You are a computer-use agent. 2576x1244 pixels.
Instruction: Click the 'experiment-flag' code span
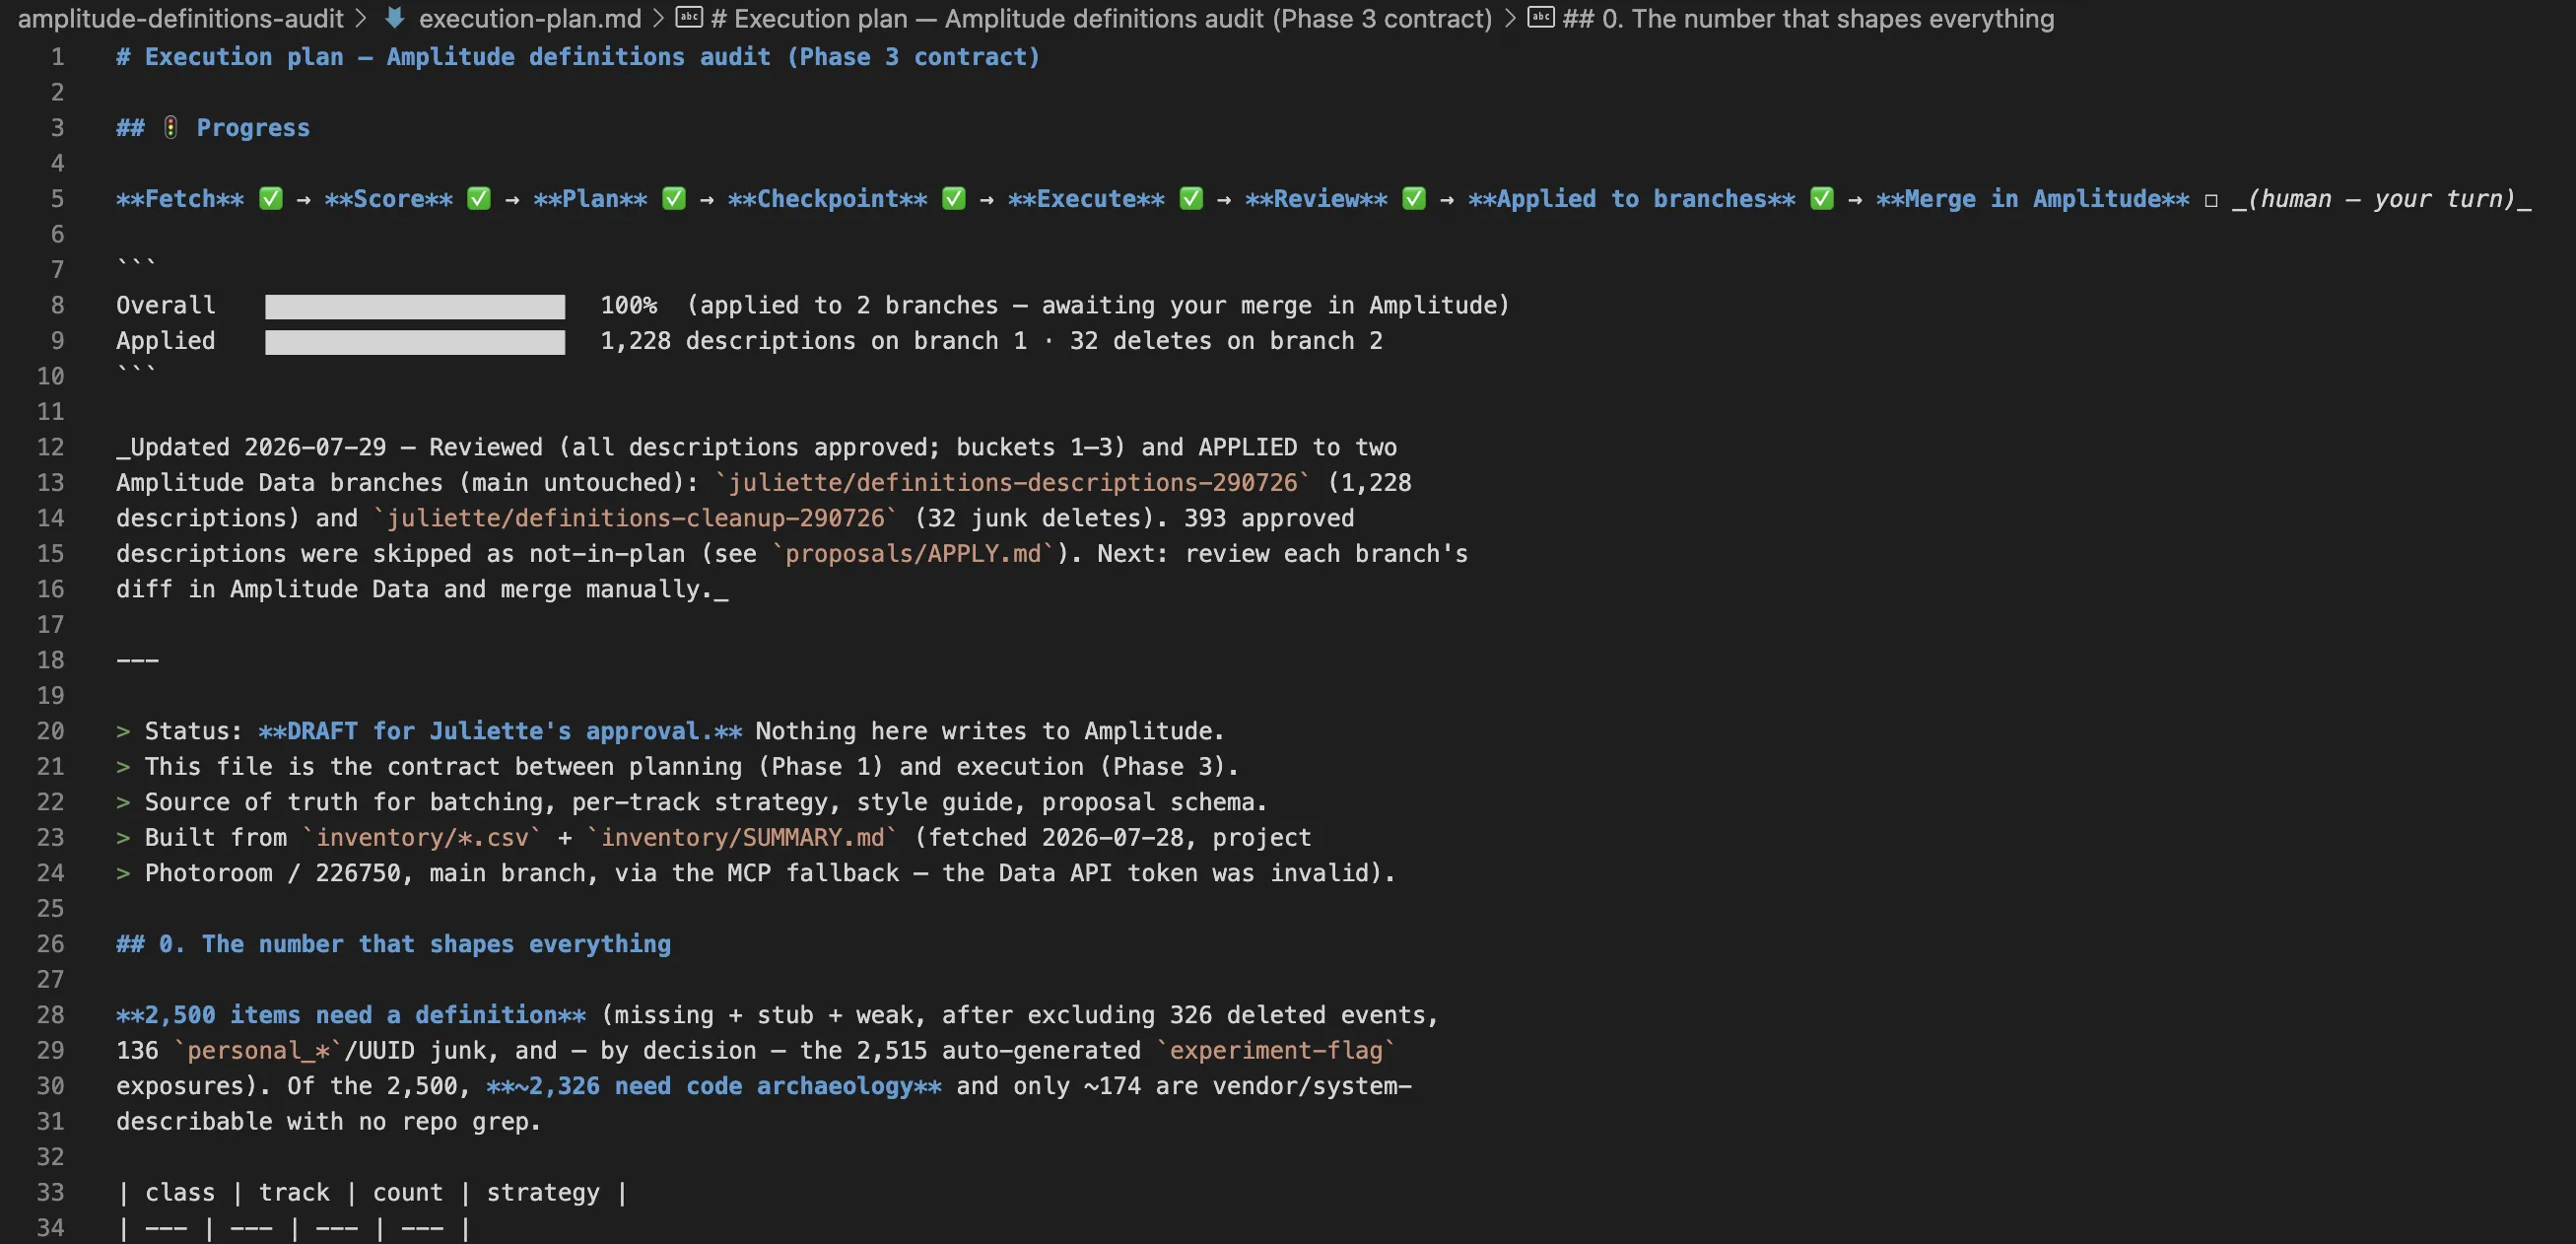[x=1276, y=1050]
